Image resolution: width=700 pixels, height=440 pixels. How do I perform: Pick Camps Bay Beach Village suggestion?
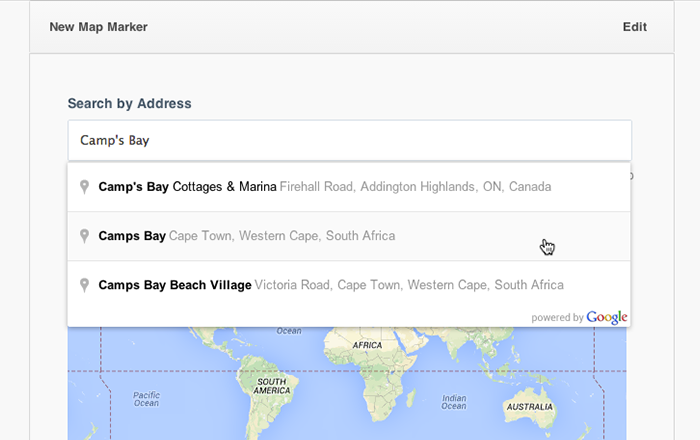pos(175,285)
